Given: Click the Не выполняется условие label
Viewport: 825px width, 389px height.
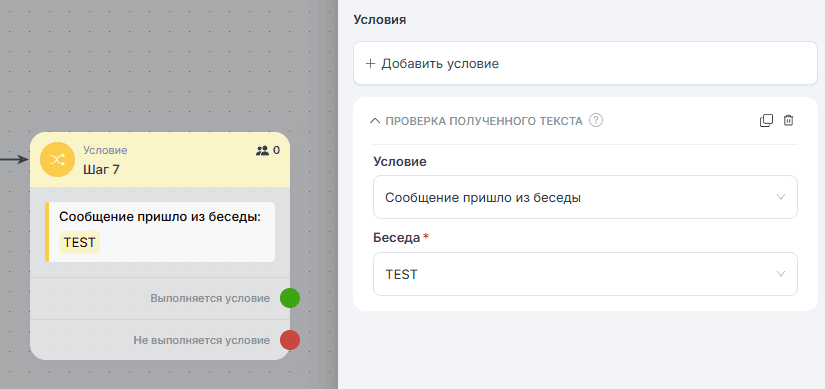Looking at the screenshot, I should 202,341.
